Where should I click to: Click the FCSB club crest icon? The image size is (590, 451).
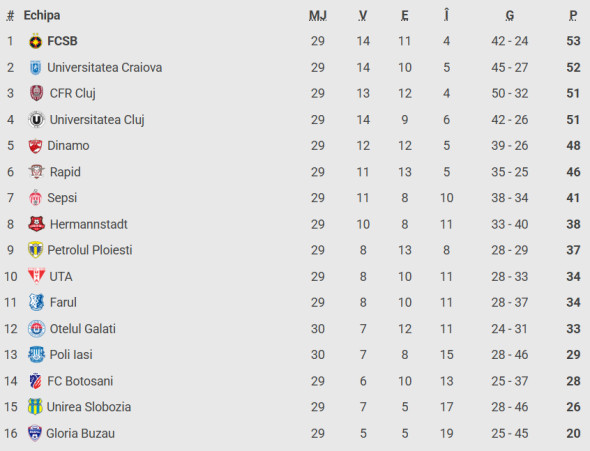tap(36, 41)
